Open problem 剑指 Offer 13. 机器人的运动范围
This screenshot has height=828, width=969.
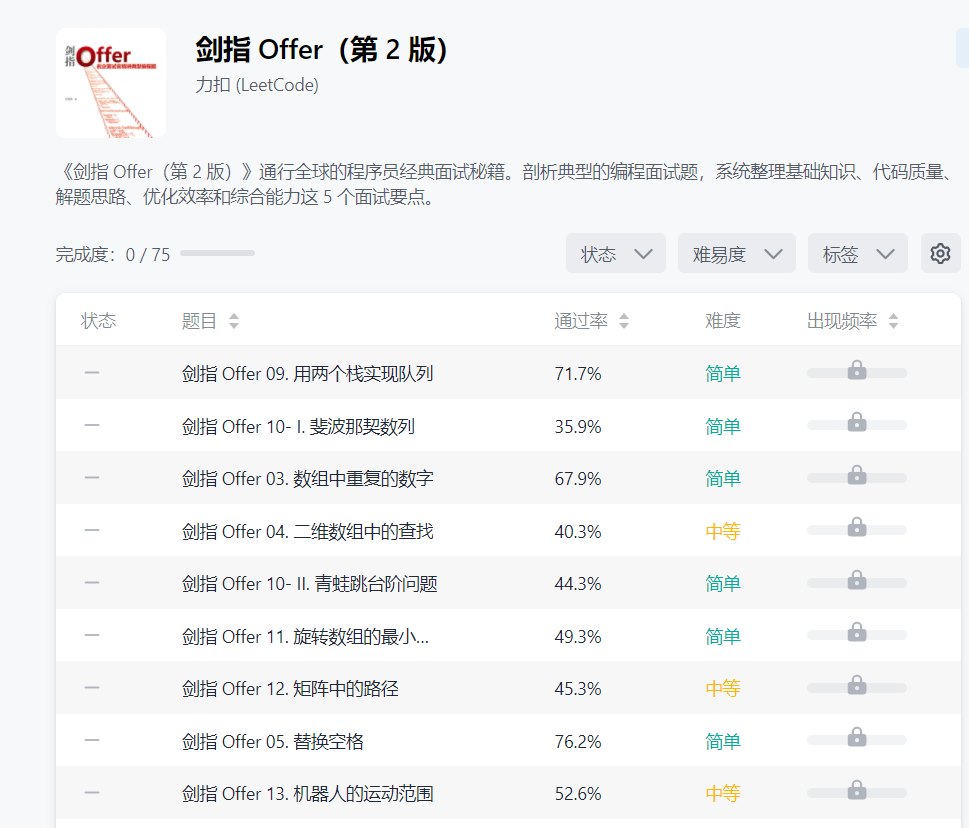[307, 794]
